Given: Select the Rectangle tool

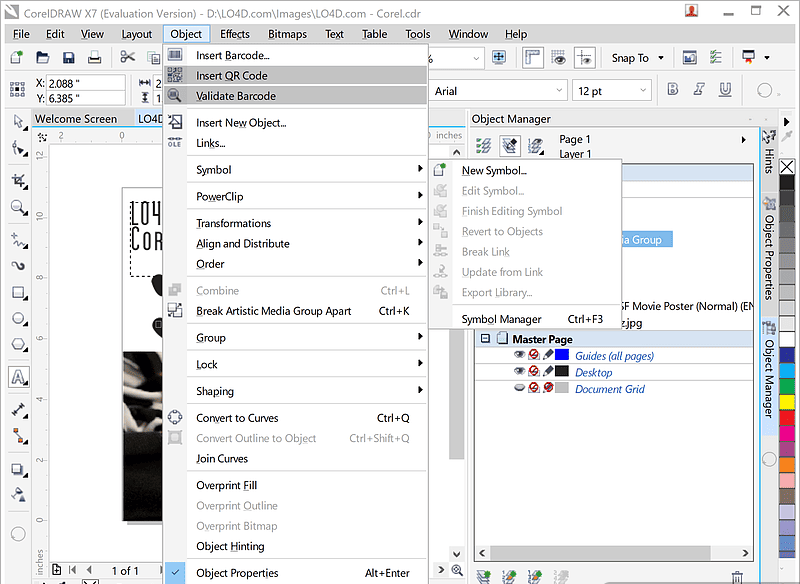Looking at the screenshot, I should coord(19,293).
